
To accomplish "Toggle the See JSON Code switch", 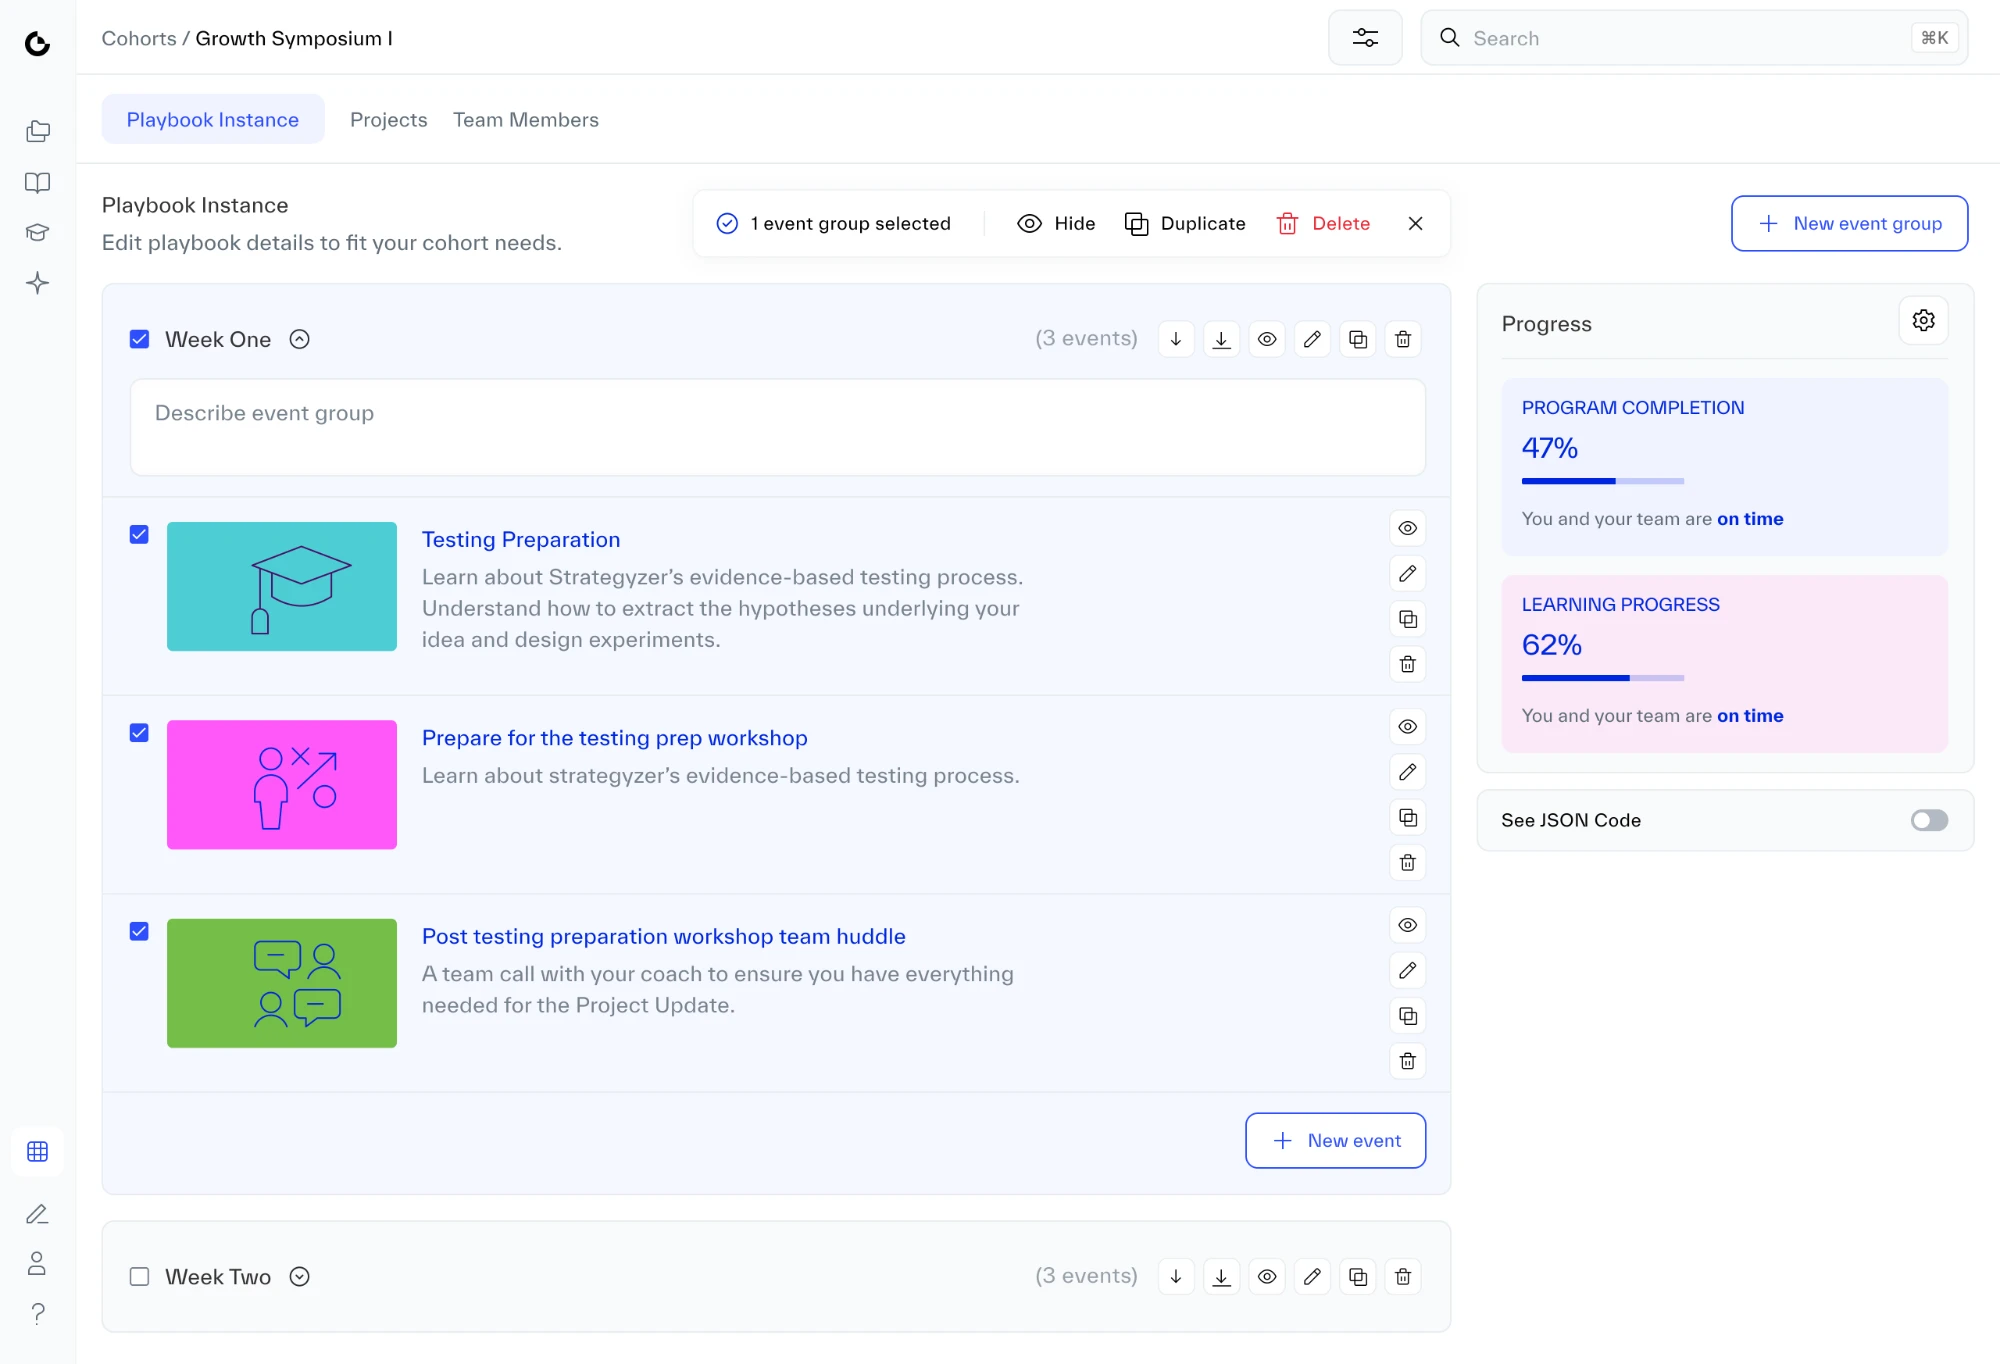I will coord(1929,820).
